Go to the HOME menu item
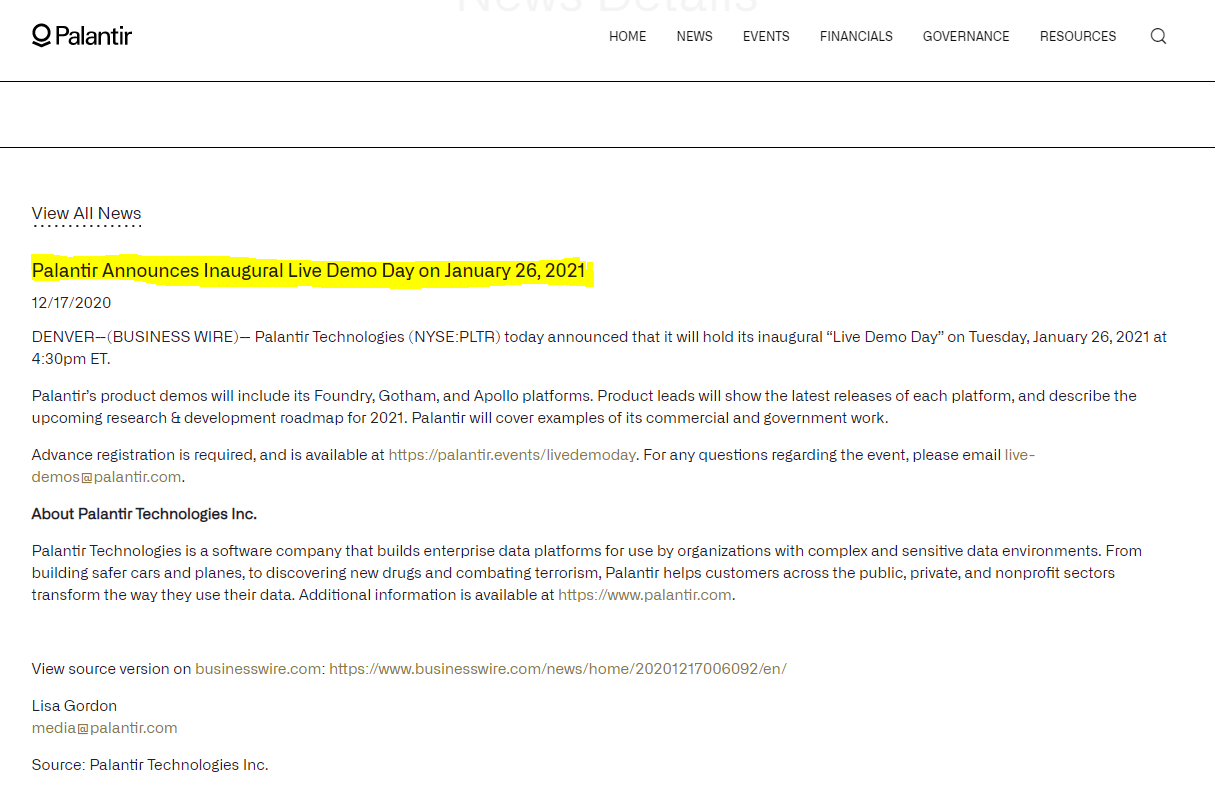This screenshot has height=792, width=1215. pyautogui.click(x=627, y=36)
